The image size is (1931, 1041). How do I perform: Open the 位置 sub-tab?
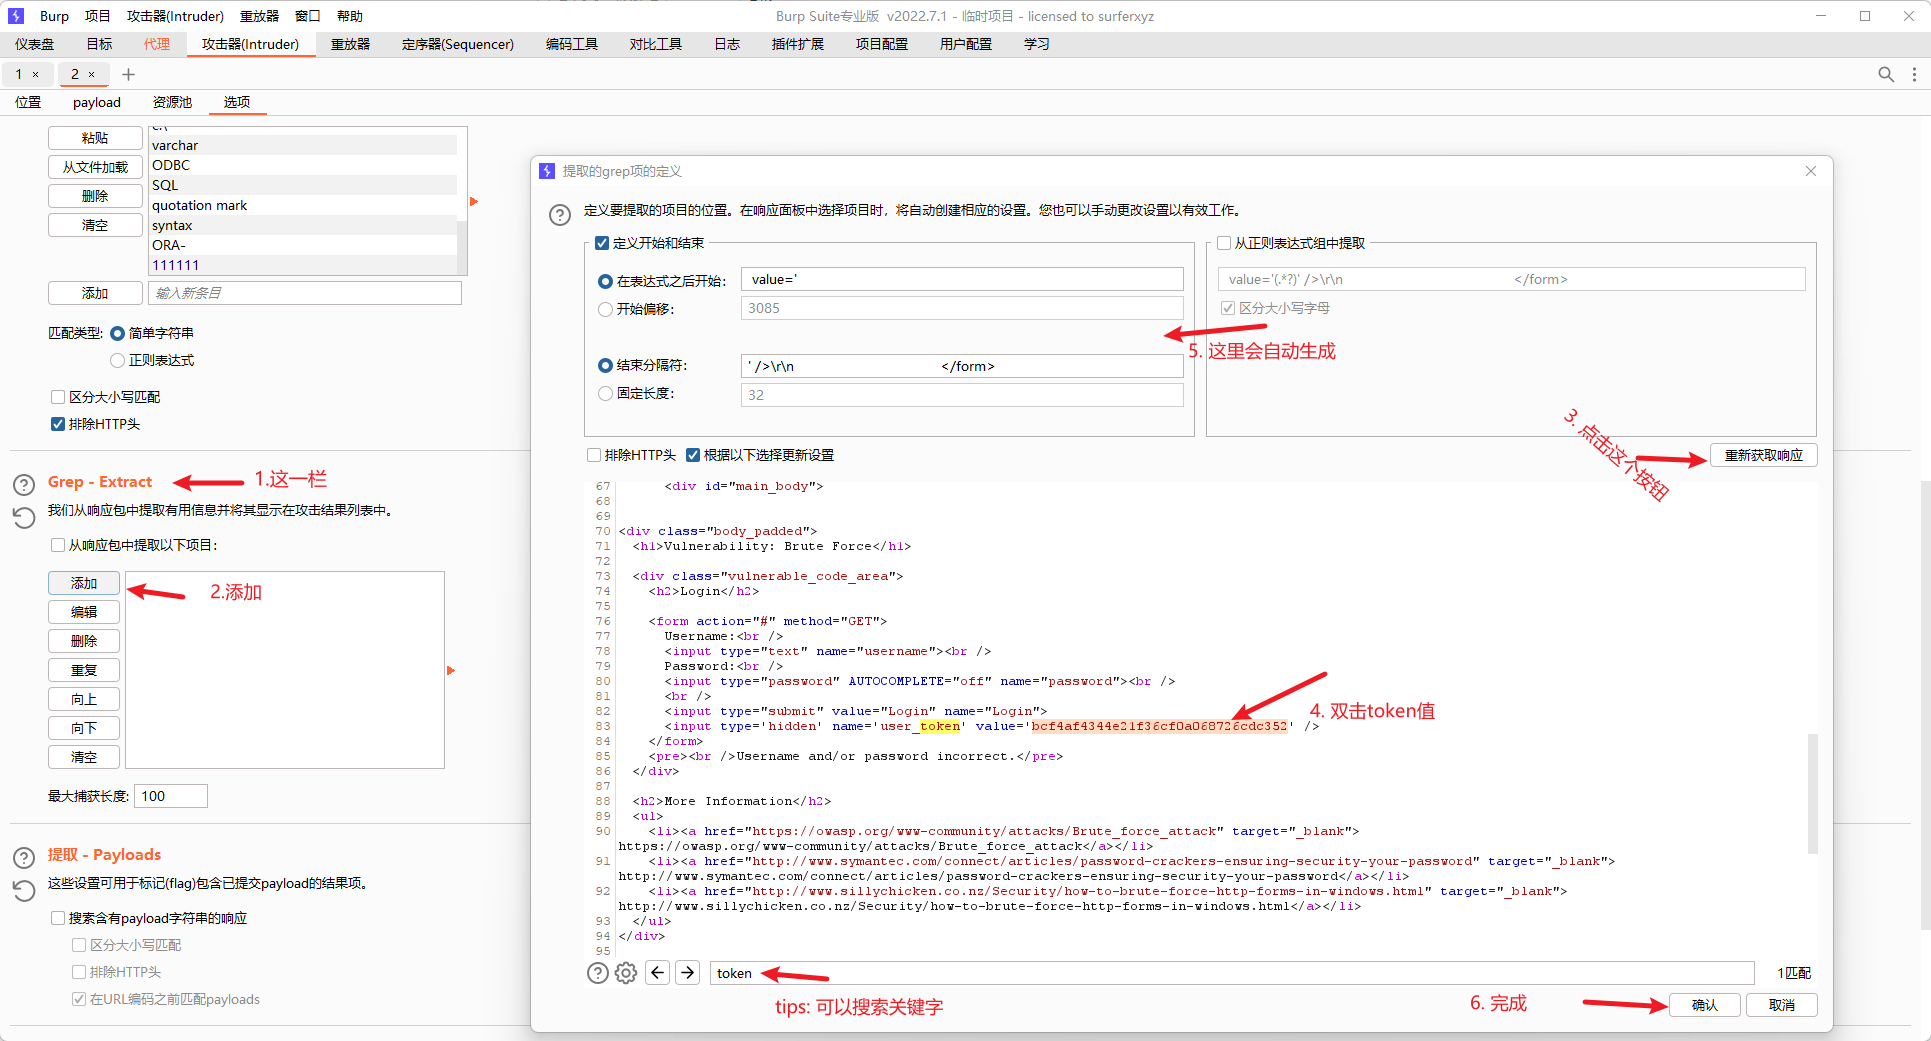point(28,102)
